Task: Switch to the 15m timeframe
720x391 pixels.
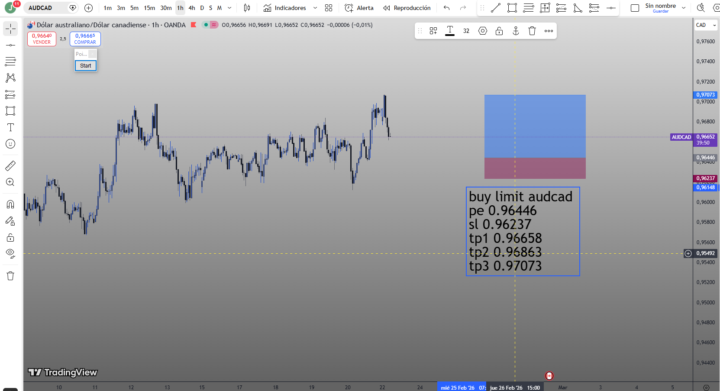Action: coord(149,8)
